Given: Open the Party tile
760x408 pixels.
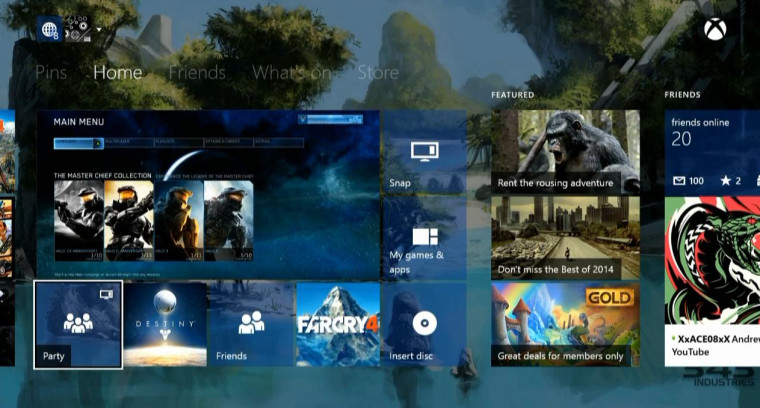Looking at the screenshot, I should [78, 325].
